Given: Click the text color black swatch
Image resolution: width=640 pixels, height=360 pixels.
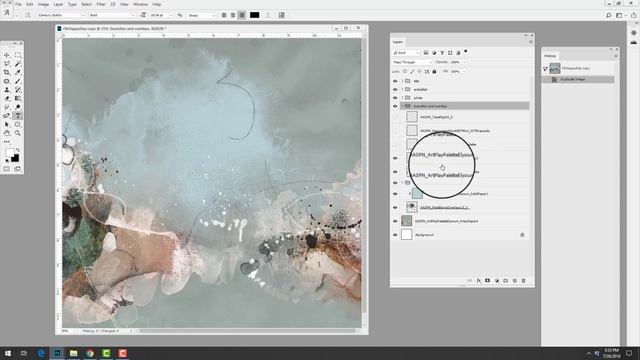Looking at the screenshot, I should 254,15.
